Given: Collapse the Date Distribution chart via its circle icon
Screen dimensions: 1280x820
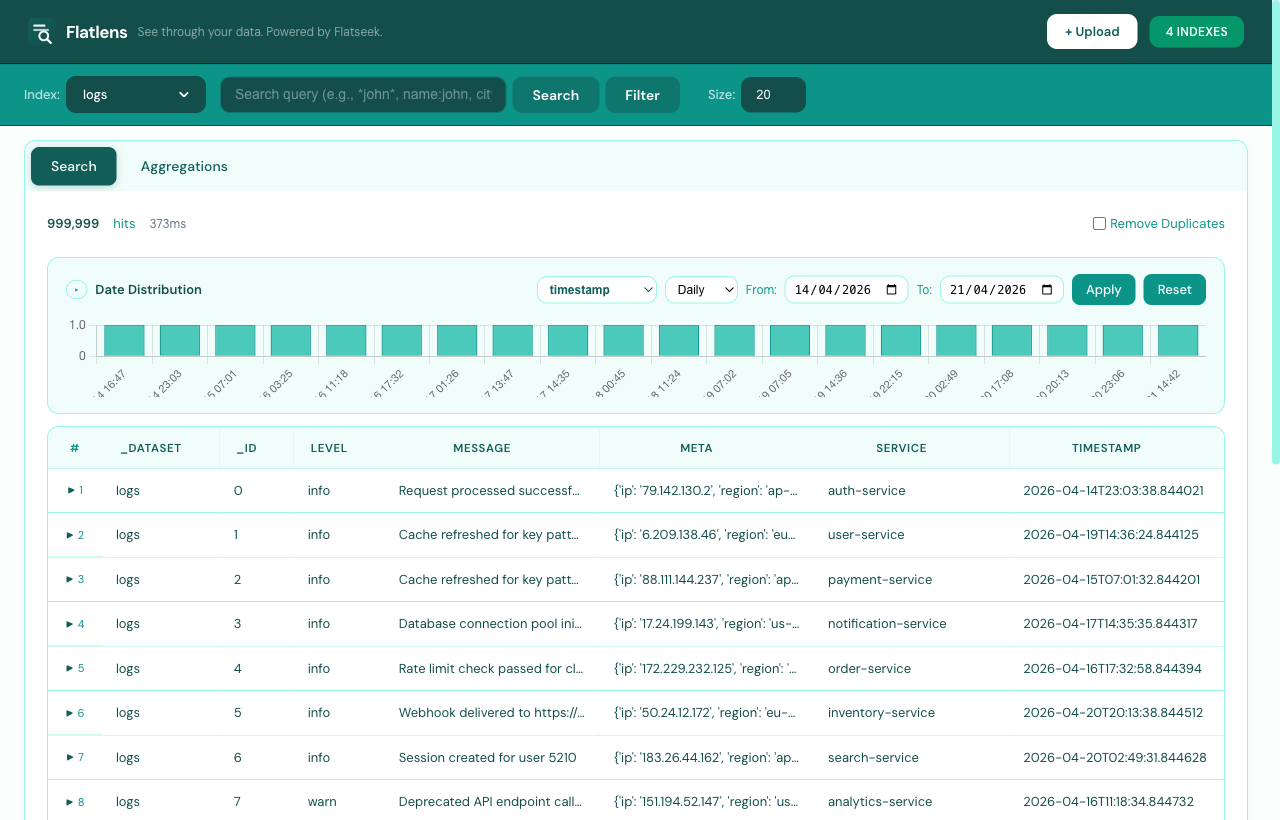Looking at the screenshot, I should coord(76,289).
